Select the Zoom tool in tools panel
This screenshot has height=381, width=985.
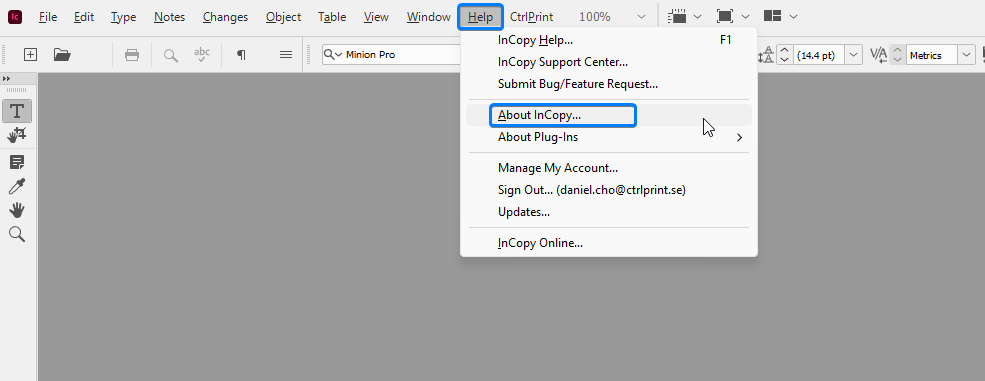click(x=17, y=235)
